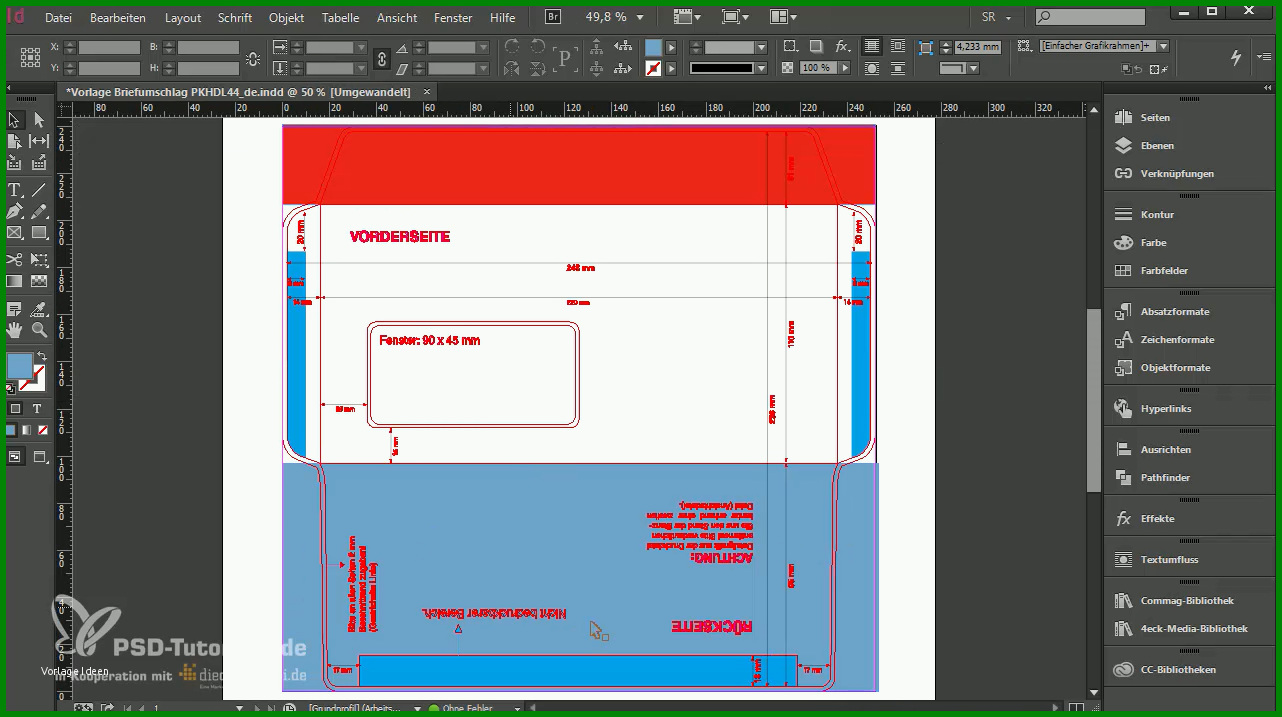Click the search field in application bar
Screen dimensions: 1282x717
point(1089,17)
